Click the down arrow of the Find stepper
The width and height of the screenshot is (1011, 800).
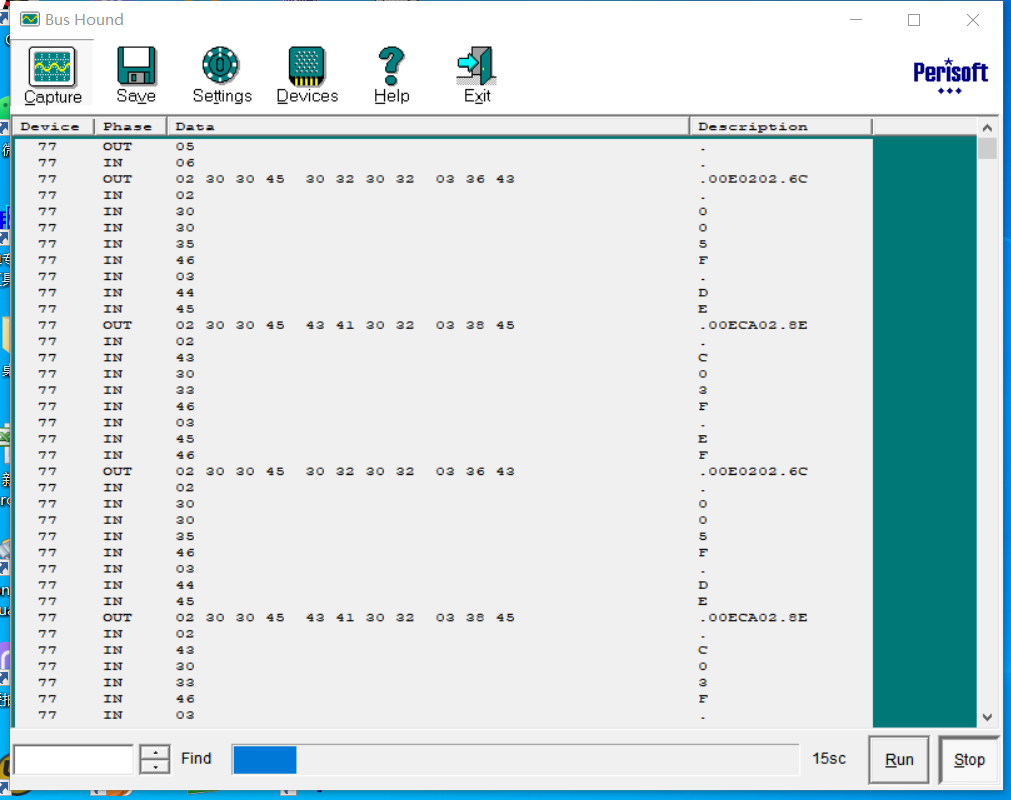pos(155,766)
